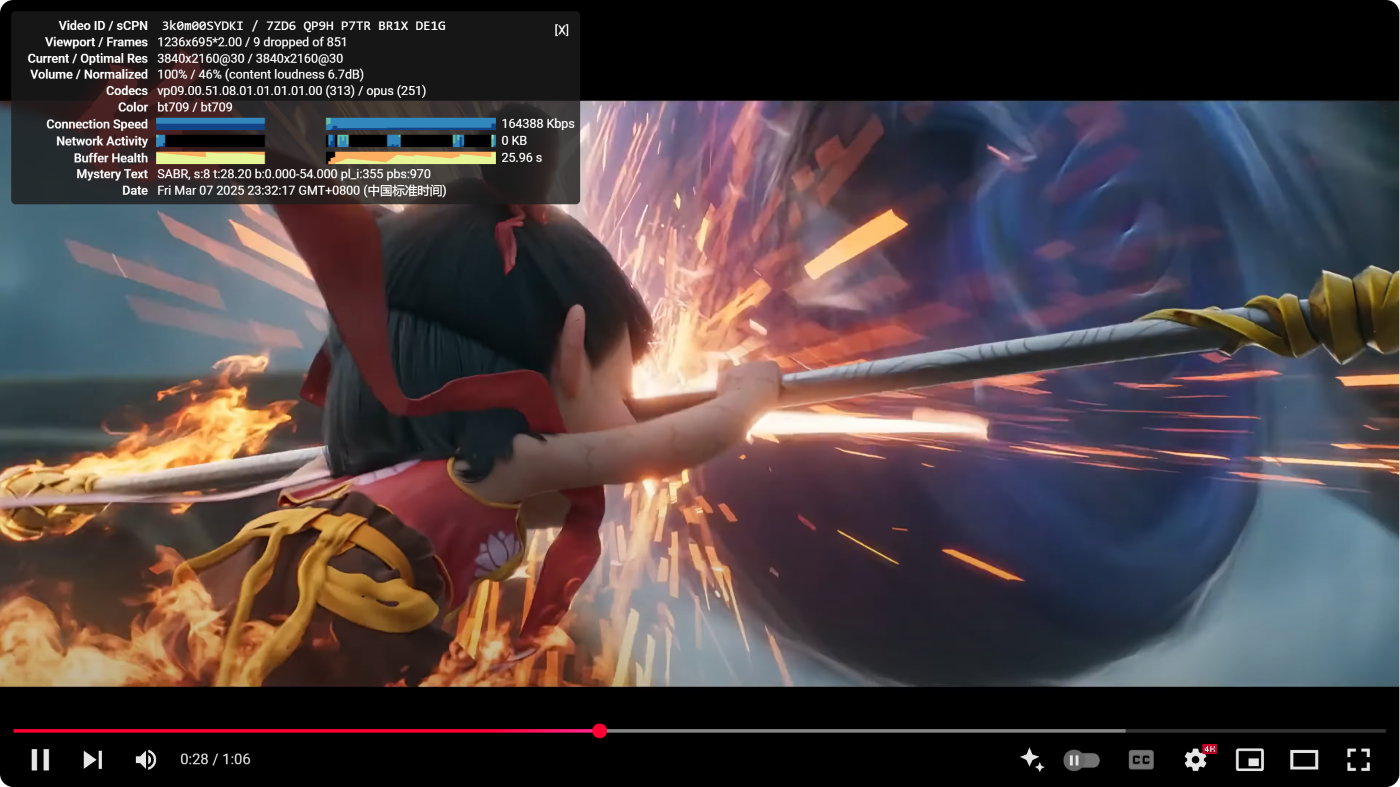Enter full screen mode
This screenshot has width=1400, height=787.
coord(1358,760)
